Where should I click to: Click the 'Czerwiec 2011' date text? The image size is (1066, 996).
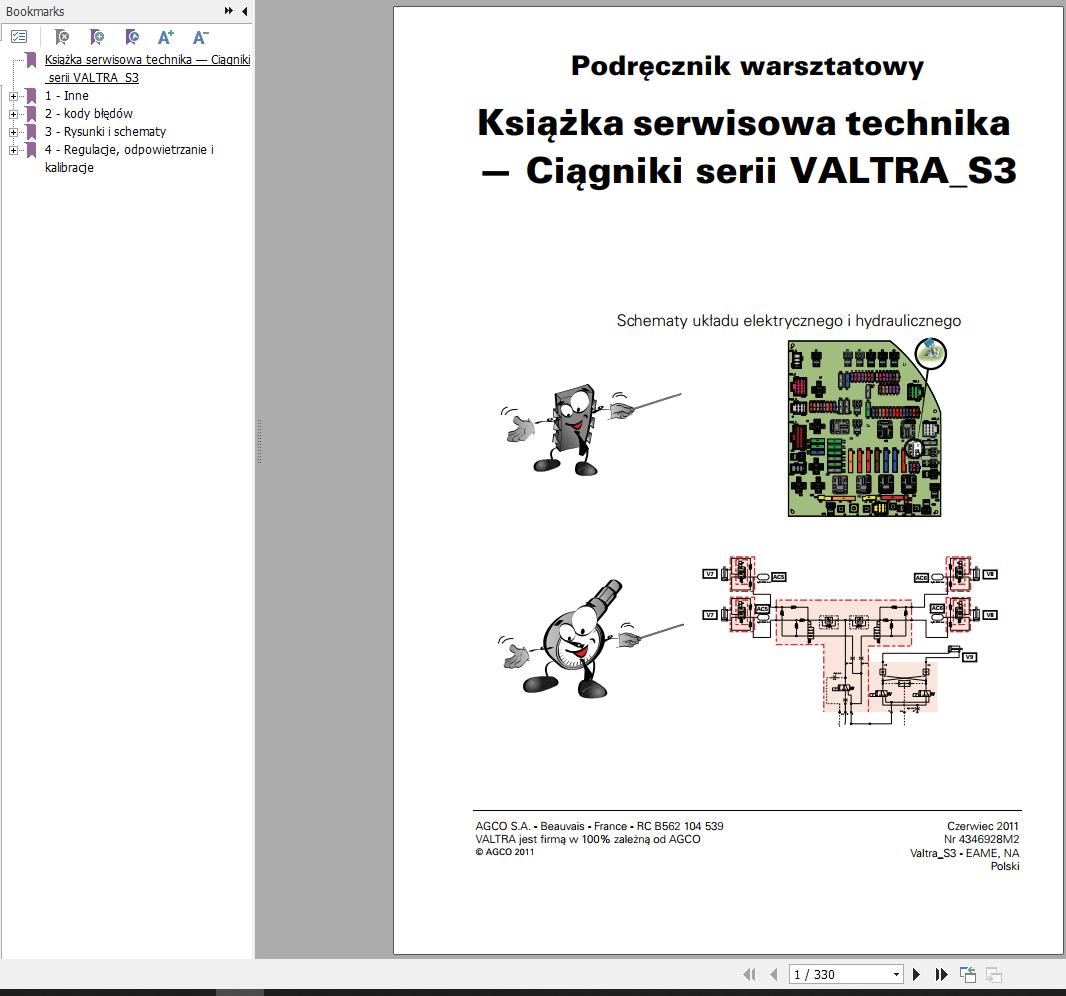click(982, 826)
